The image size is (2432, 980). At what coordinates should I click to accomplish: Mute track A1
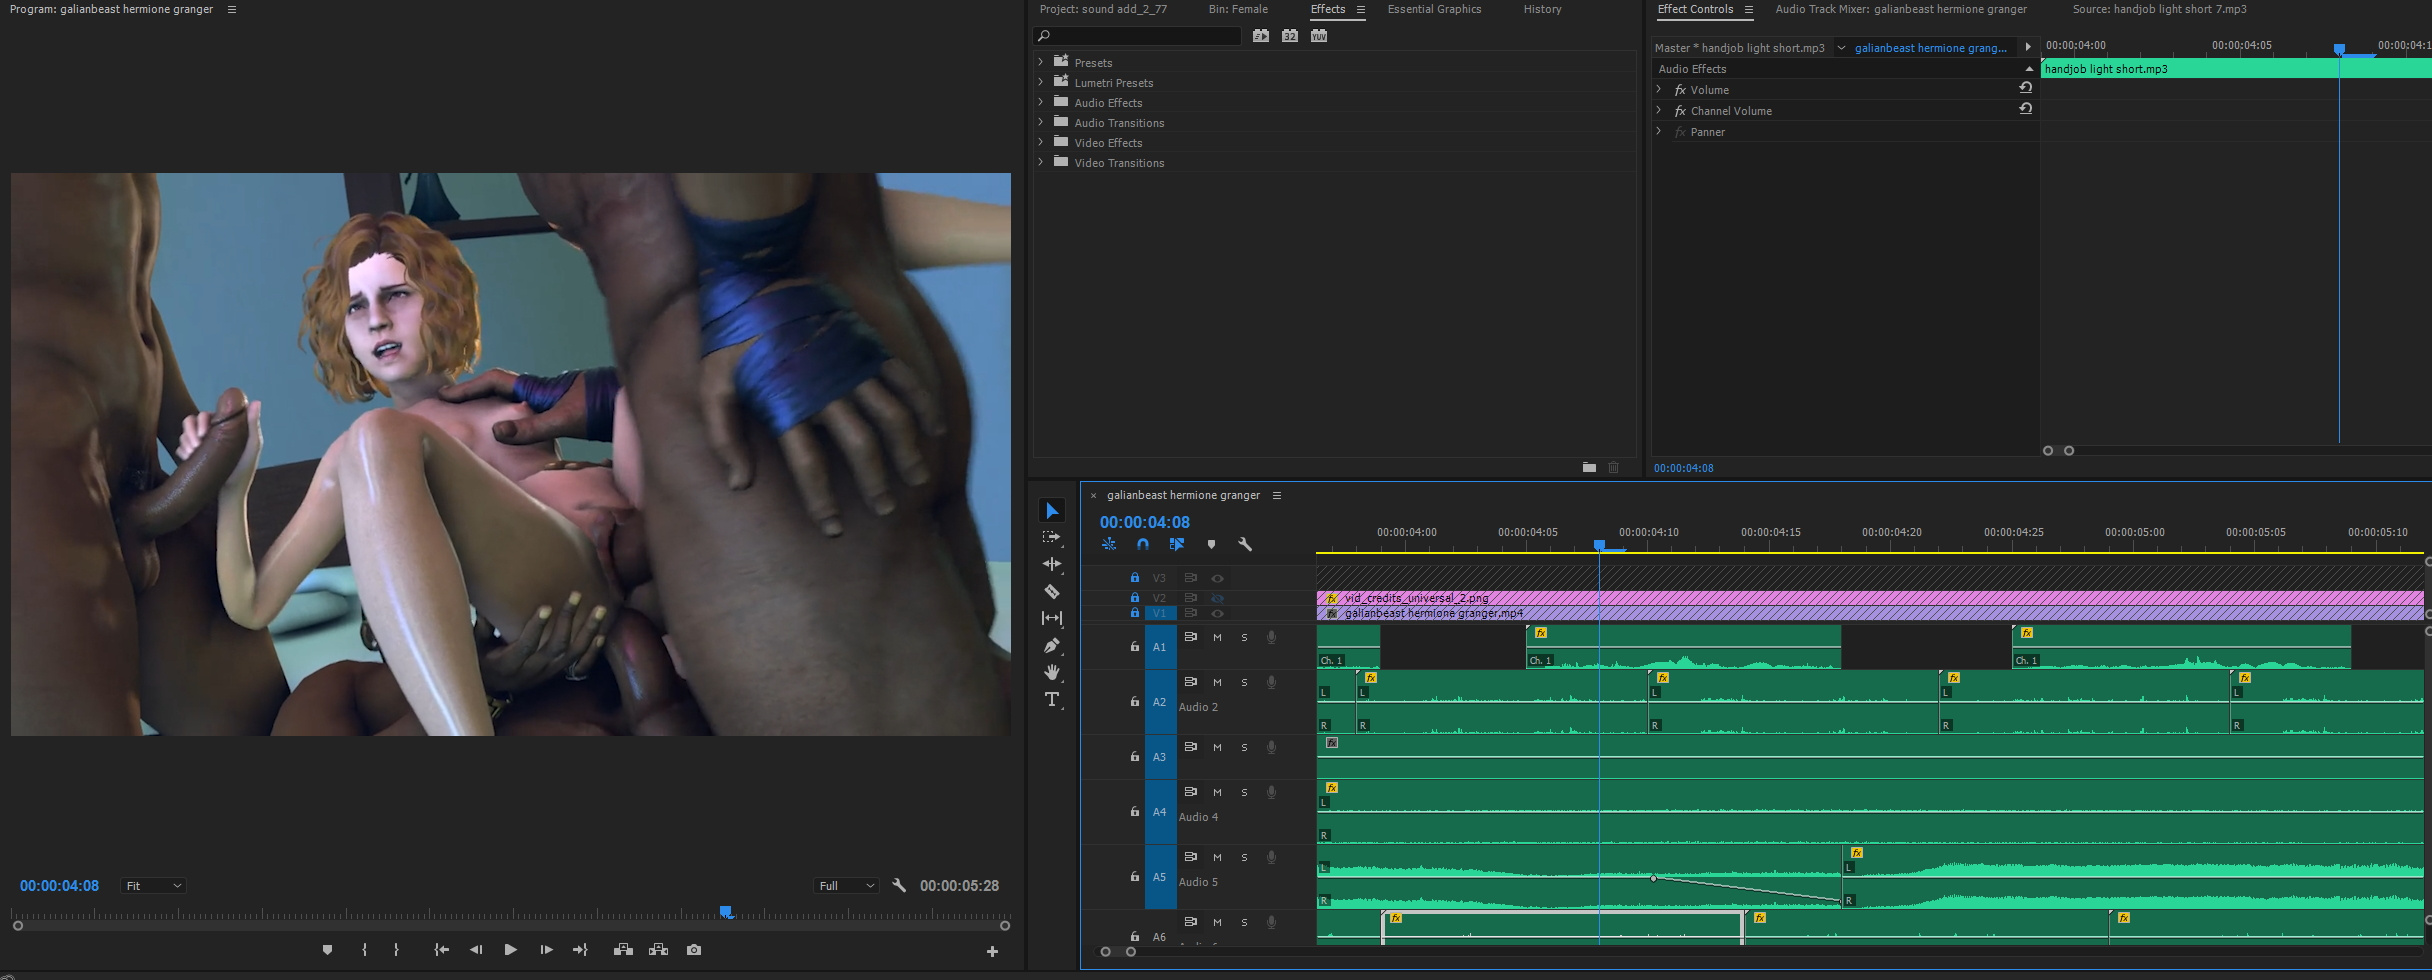[1217, 637]
